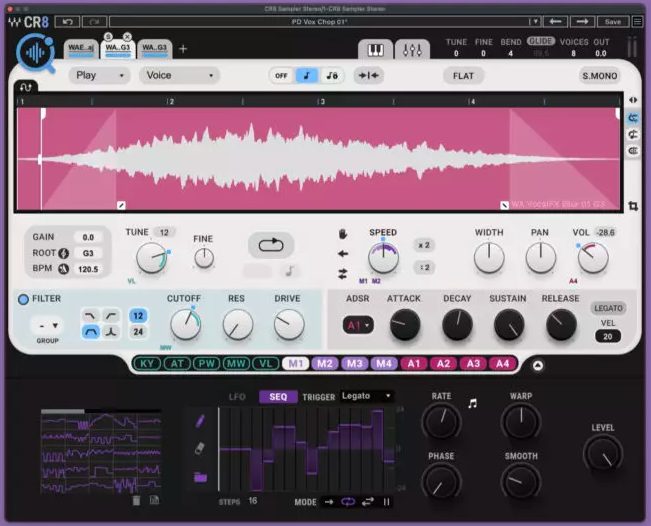Click the TUNE knob
The width and height of the screenshot is (651, 526).
pos(151,258)
